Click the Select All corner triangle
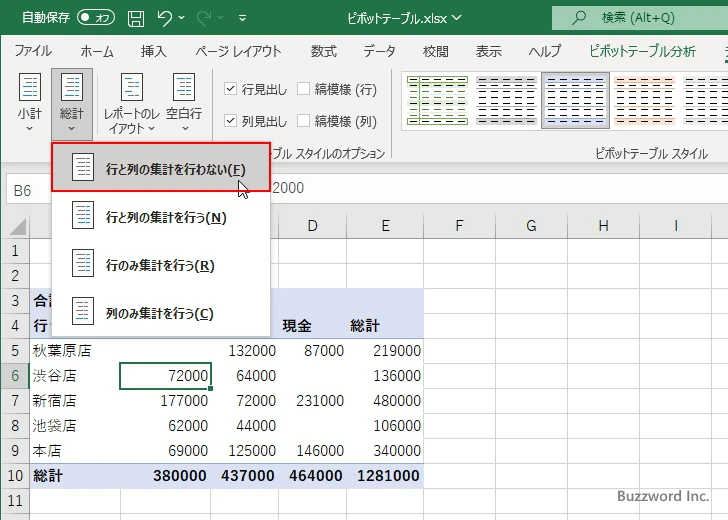Image resolution: width=728 pixels, height=520 pixels. click(x=18, y=226)
